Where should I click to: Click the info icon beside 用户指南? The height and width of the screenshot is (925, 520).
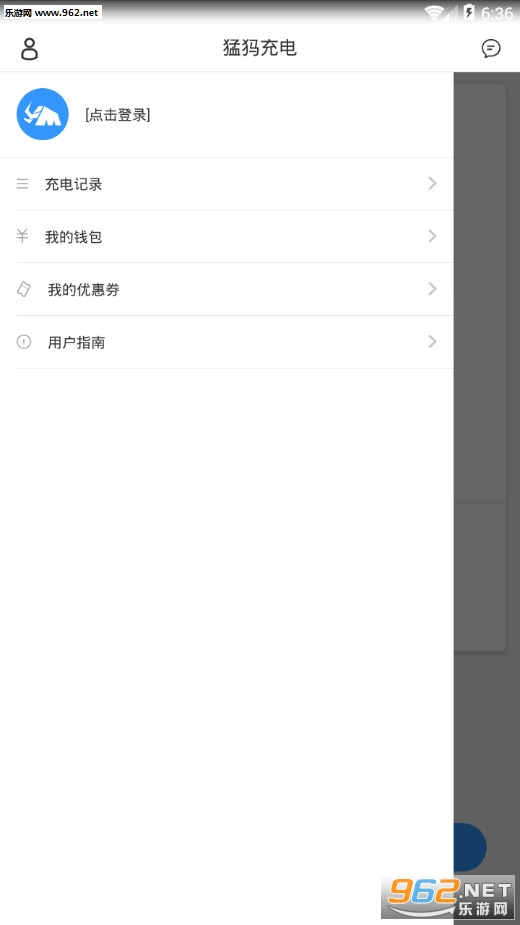click(x=24, y=342)
